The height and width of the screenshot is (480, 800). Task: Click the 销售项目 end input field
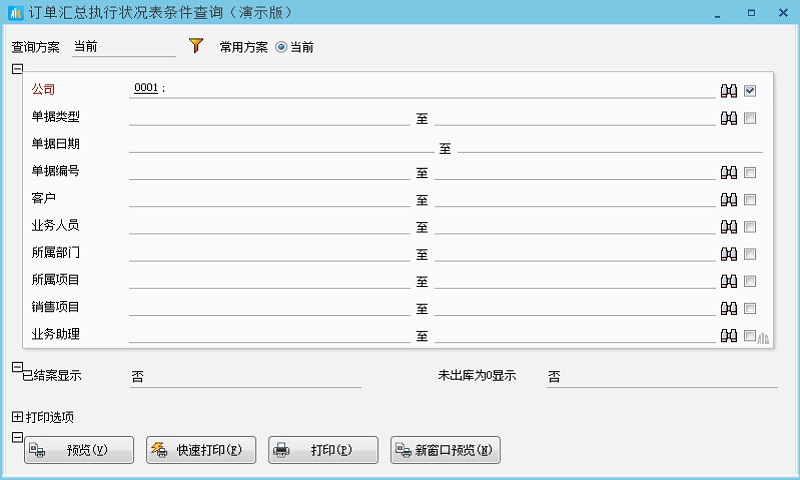pos(575,307)
